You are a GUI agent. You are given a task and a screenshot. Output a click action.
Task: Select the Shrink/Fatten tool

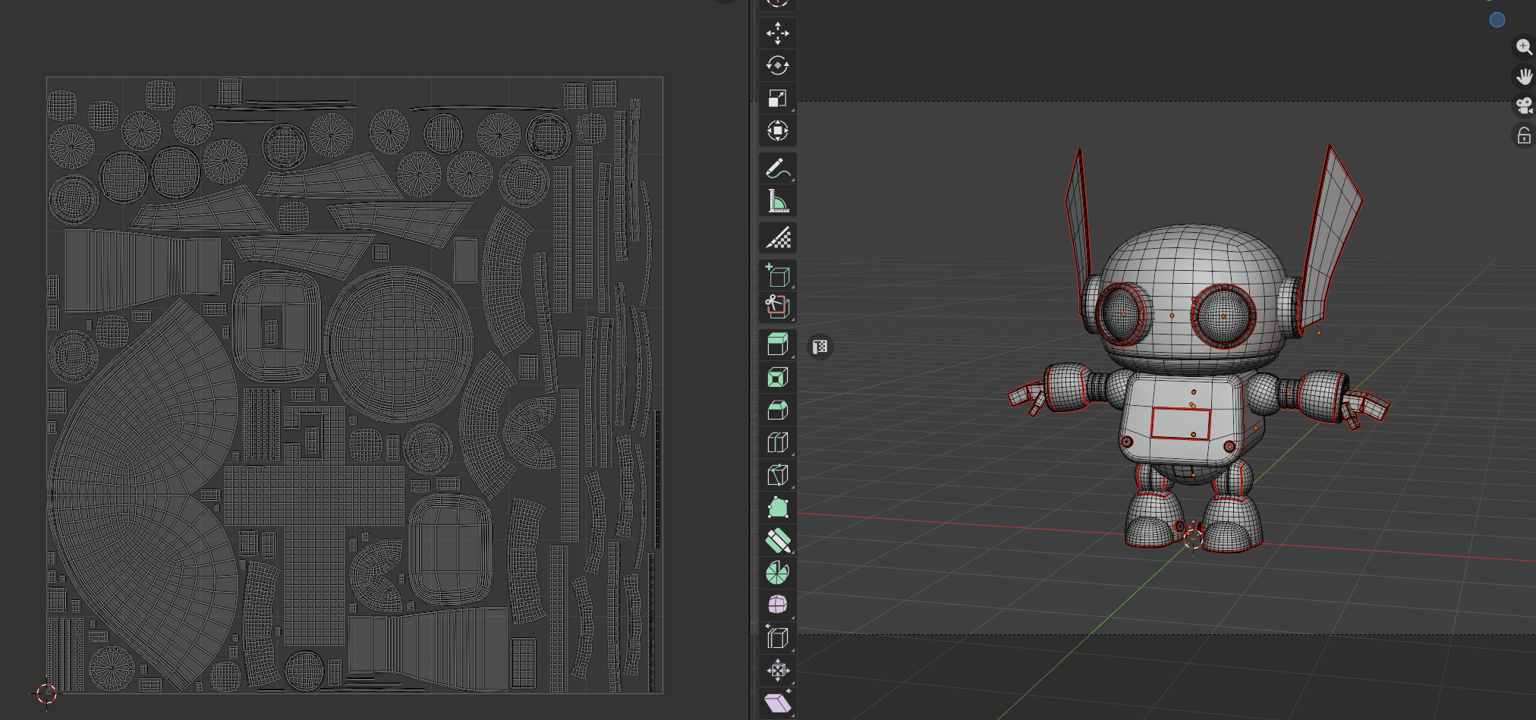777,670
